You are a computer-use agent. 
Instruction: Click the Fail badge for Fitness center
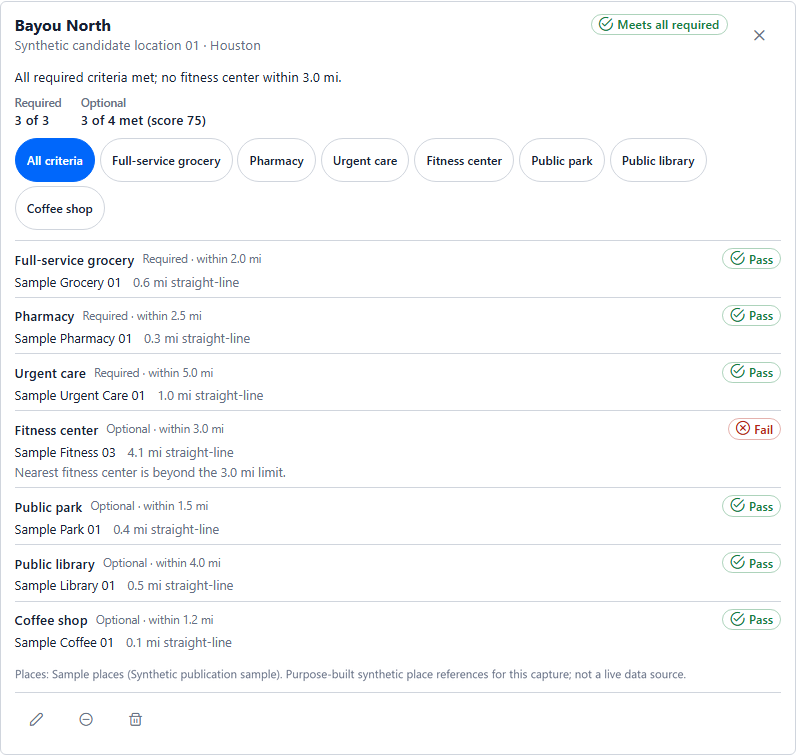click(x=754, y=430)
